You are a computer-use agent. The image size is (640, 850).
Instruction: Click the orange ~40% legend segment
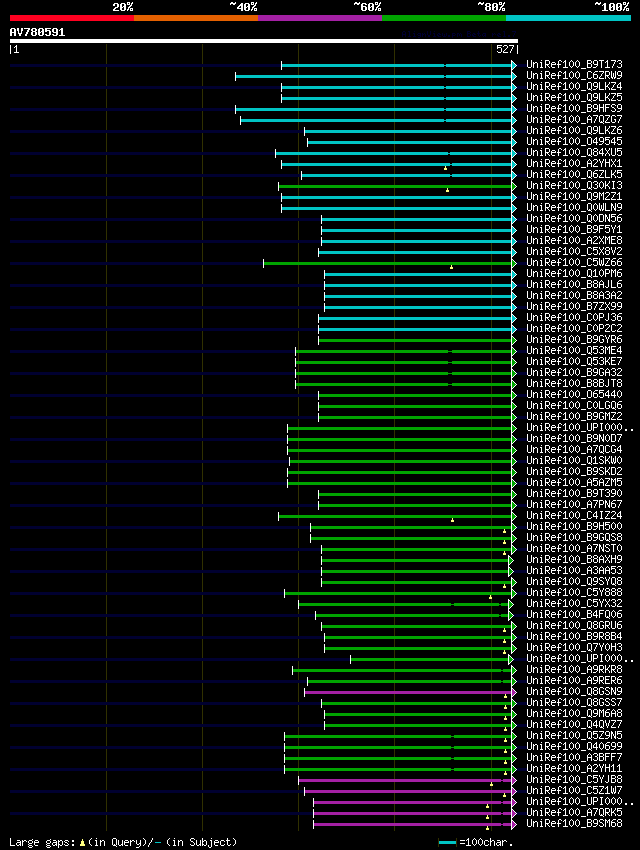[x=196, y=18]
